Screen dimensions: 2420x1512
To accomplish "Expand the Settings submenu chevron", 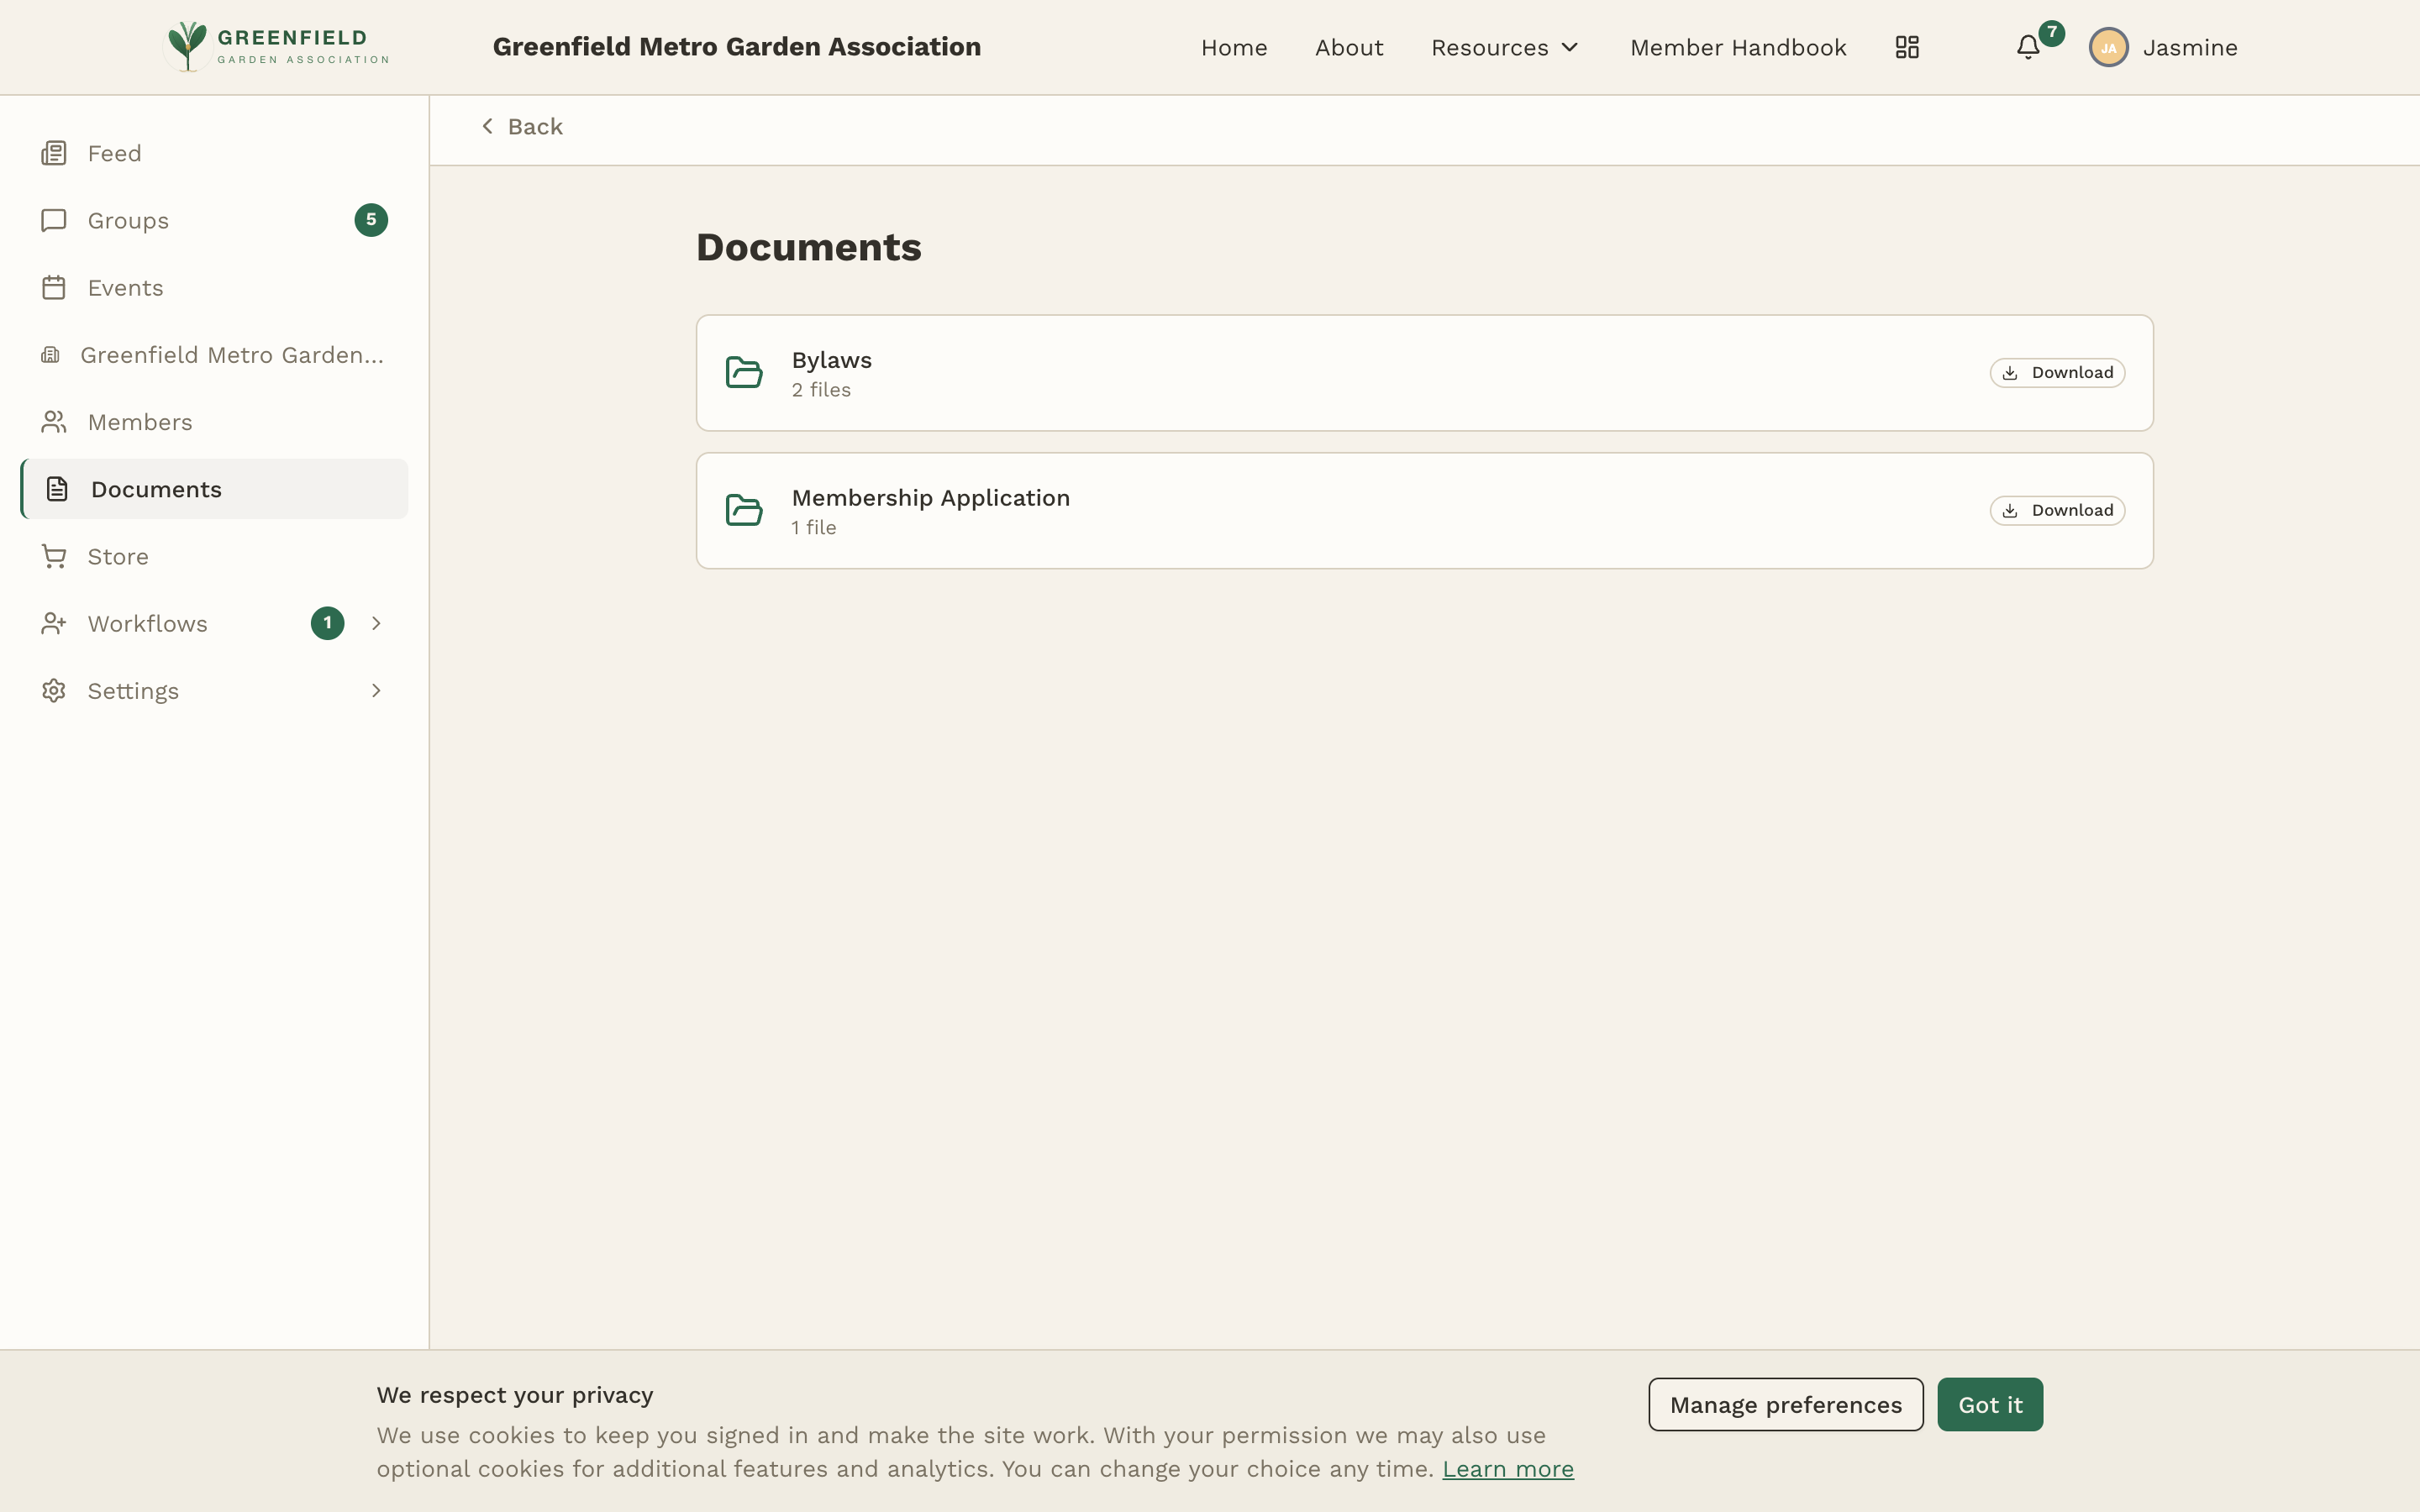I will pos(376,691).
